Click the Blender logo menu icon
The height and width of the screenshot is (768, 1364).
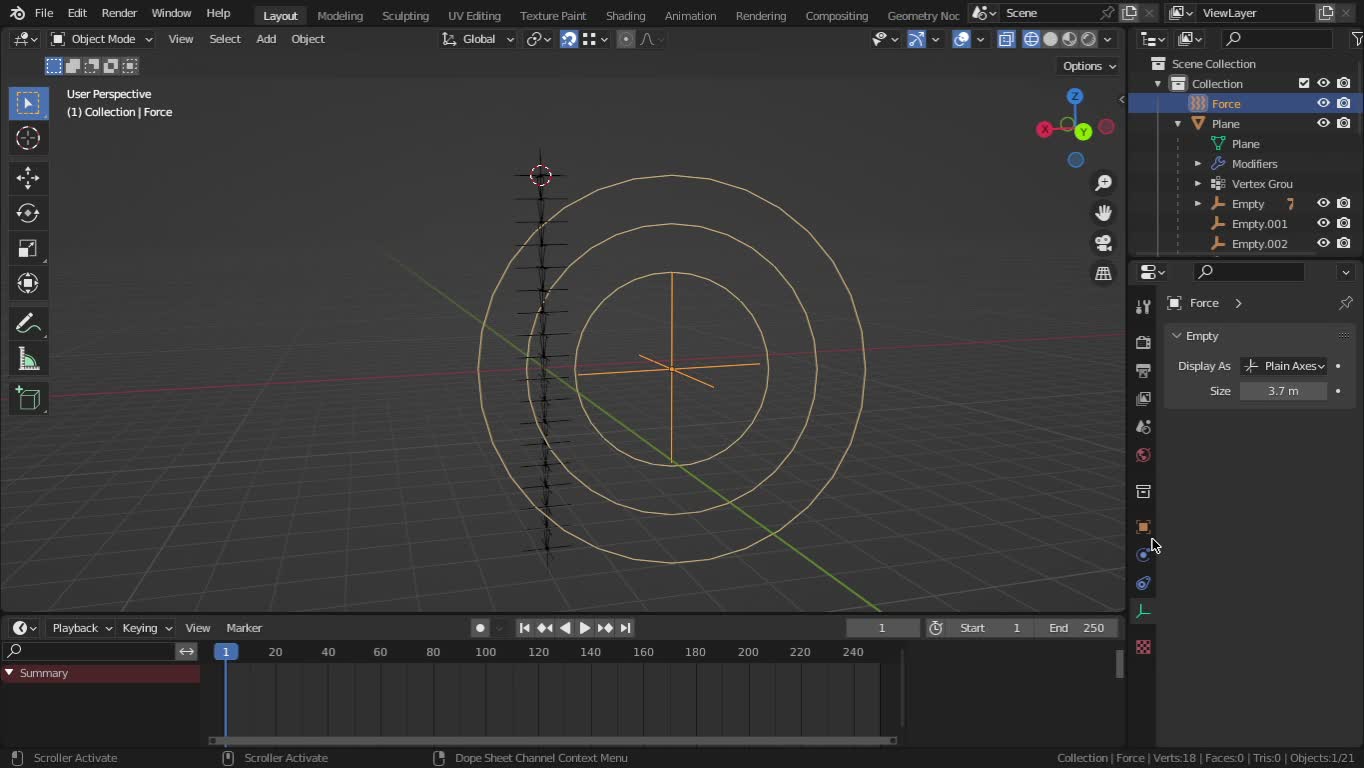pos(17,13)
